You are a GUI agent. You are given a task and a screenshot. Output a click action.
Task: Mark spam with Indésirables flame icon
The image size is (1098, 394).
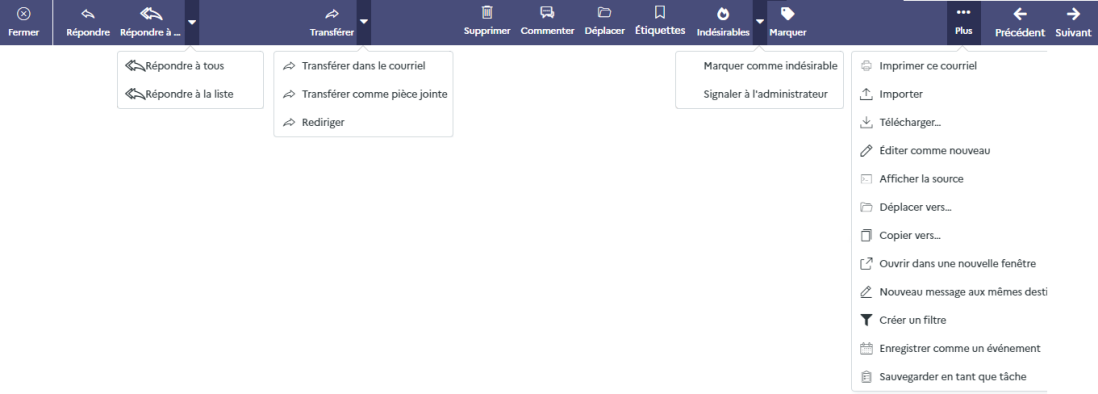click(723, 14)
